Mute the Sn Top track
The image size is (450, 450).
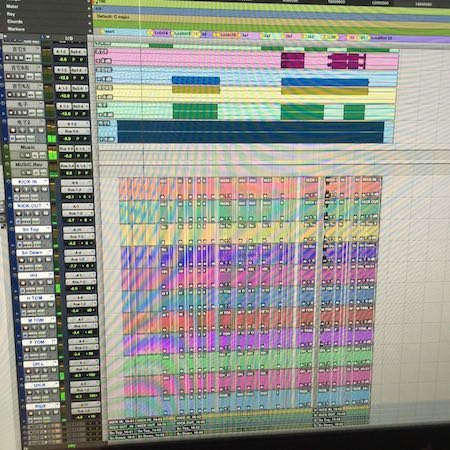tap(47, 236)
